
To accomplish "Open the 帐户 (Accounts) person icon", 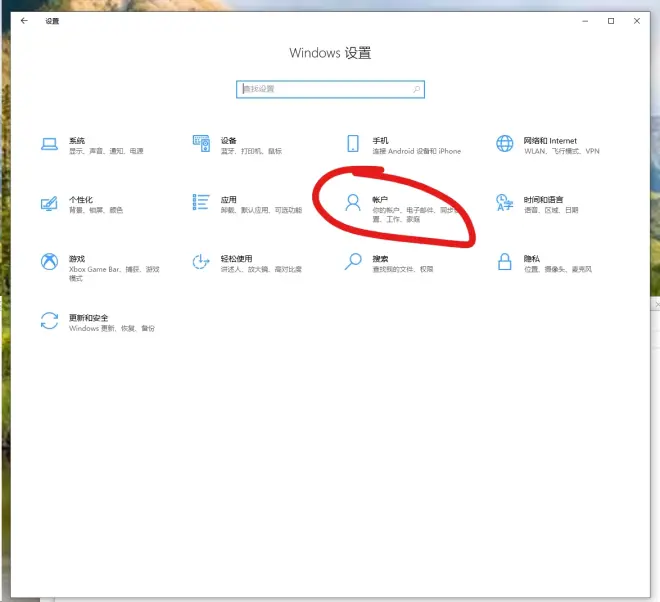I will point(353,202).
